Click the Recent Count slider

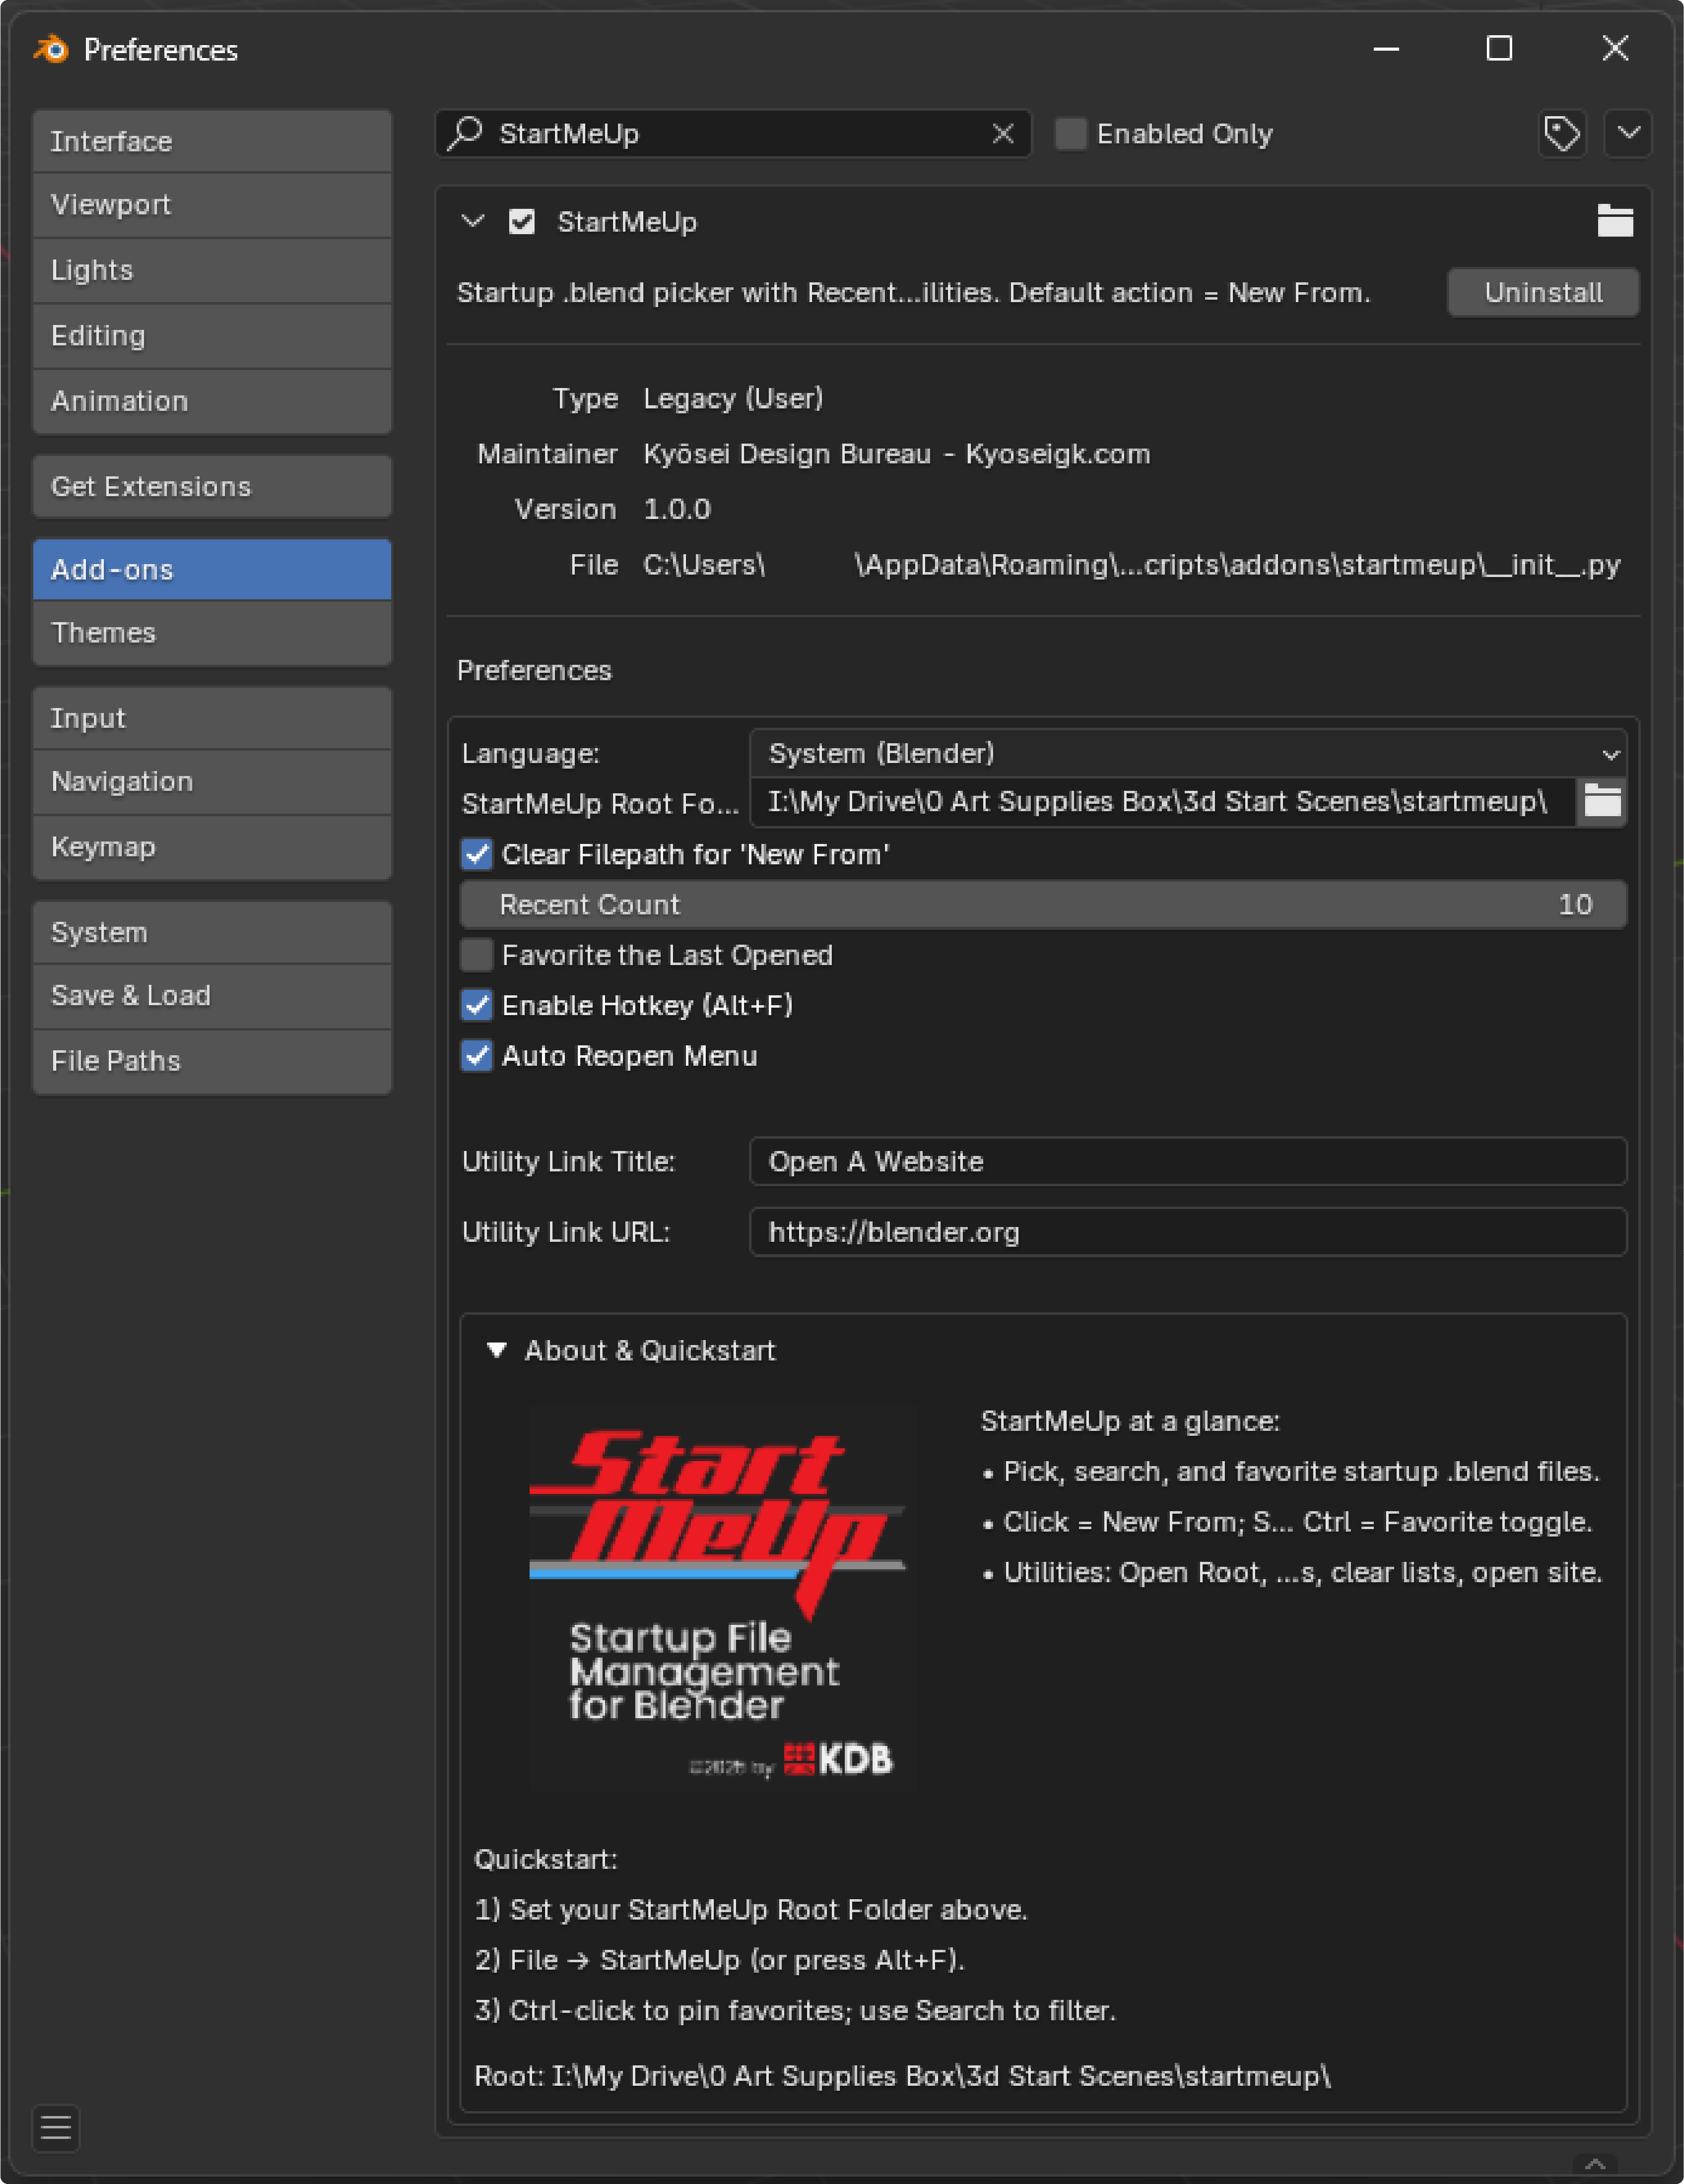tap(1042, 905)
